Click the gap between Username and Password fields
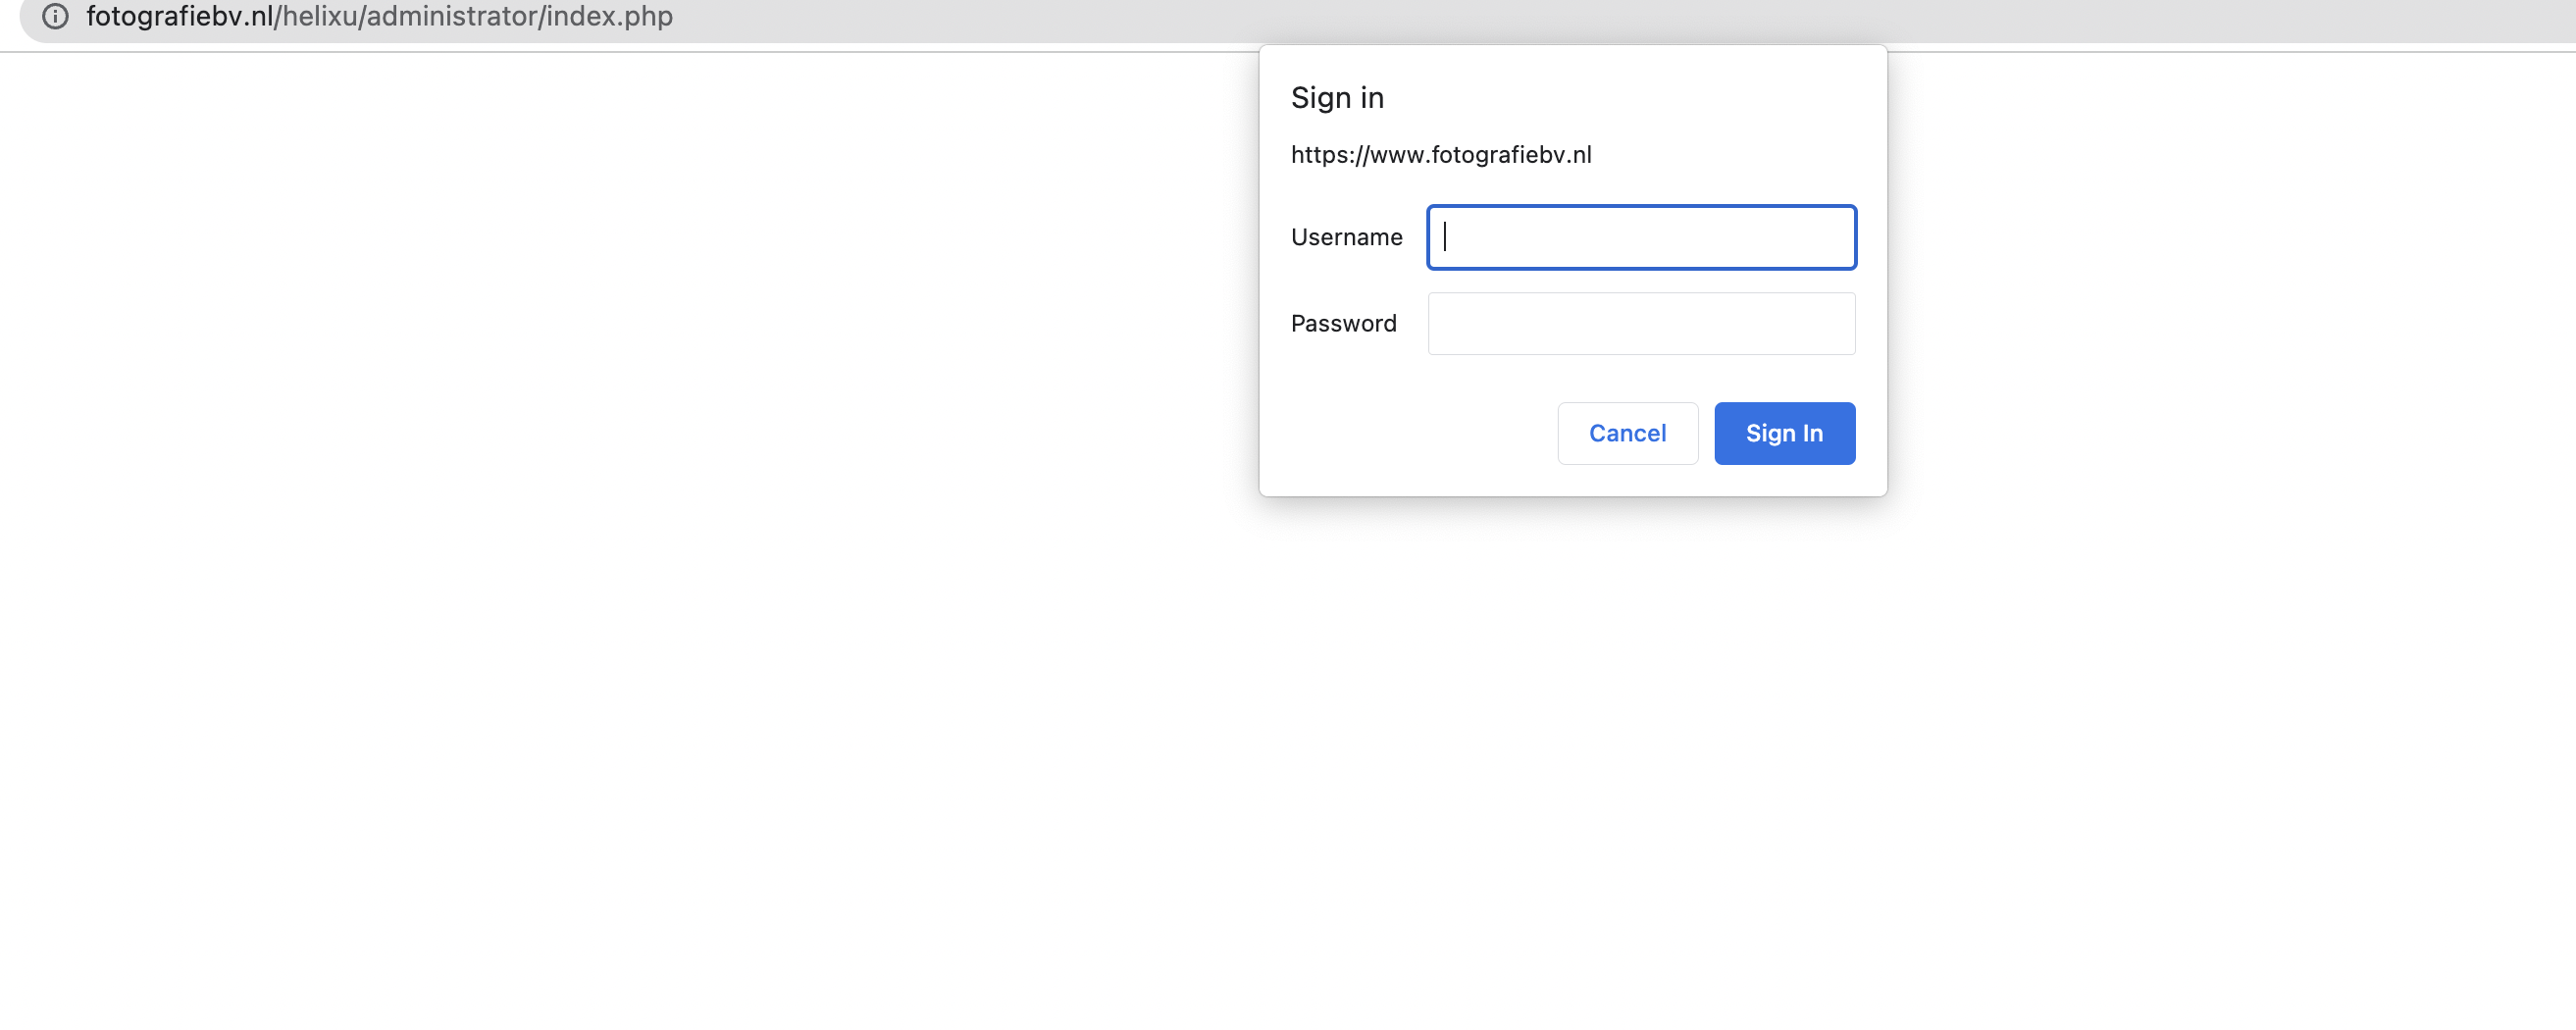Image resolution: width=2576 pixels, height=1030 pixels. pyautogui.click(x=1641, y=281)
